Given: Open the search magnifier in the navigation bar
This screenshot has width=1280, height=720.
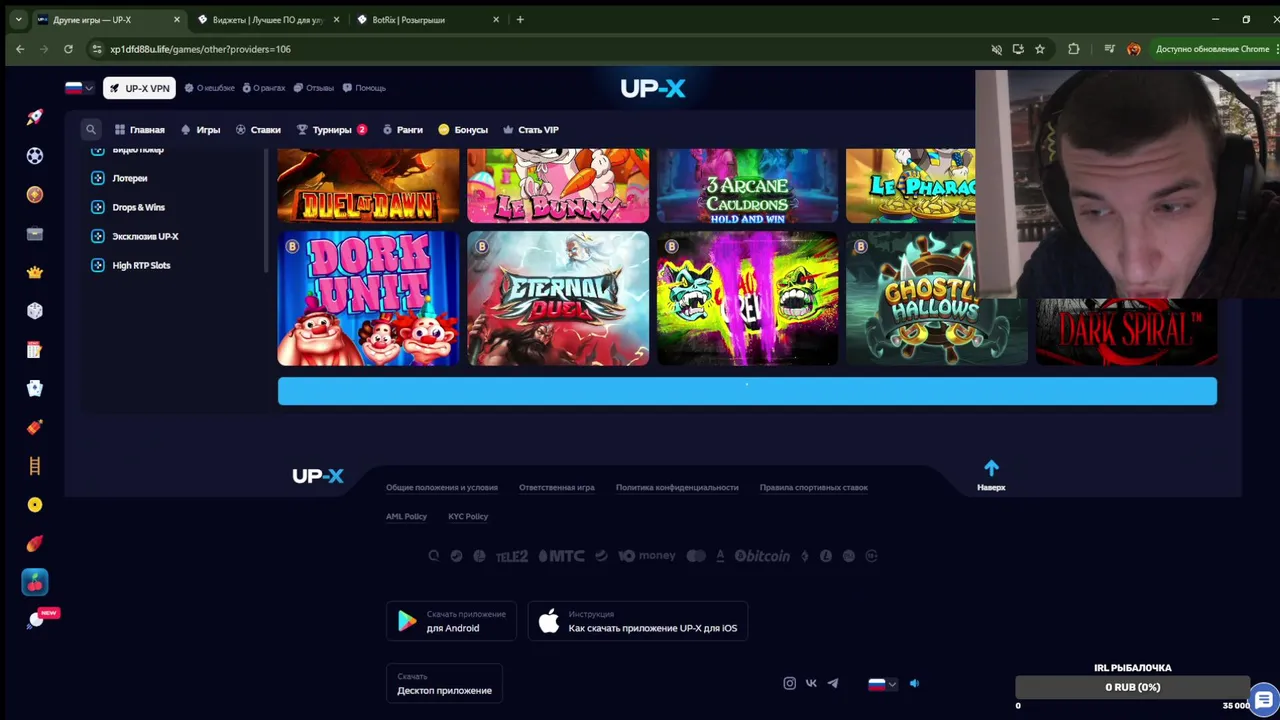Looking at the screenshot, I should (91, 129).
